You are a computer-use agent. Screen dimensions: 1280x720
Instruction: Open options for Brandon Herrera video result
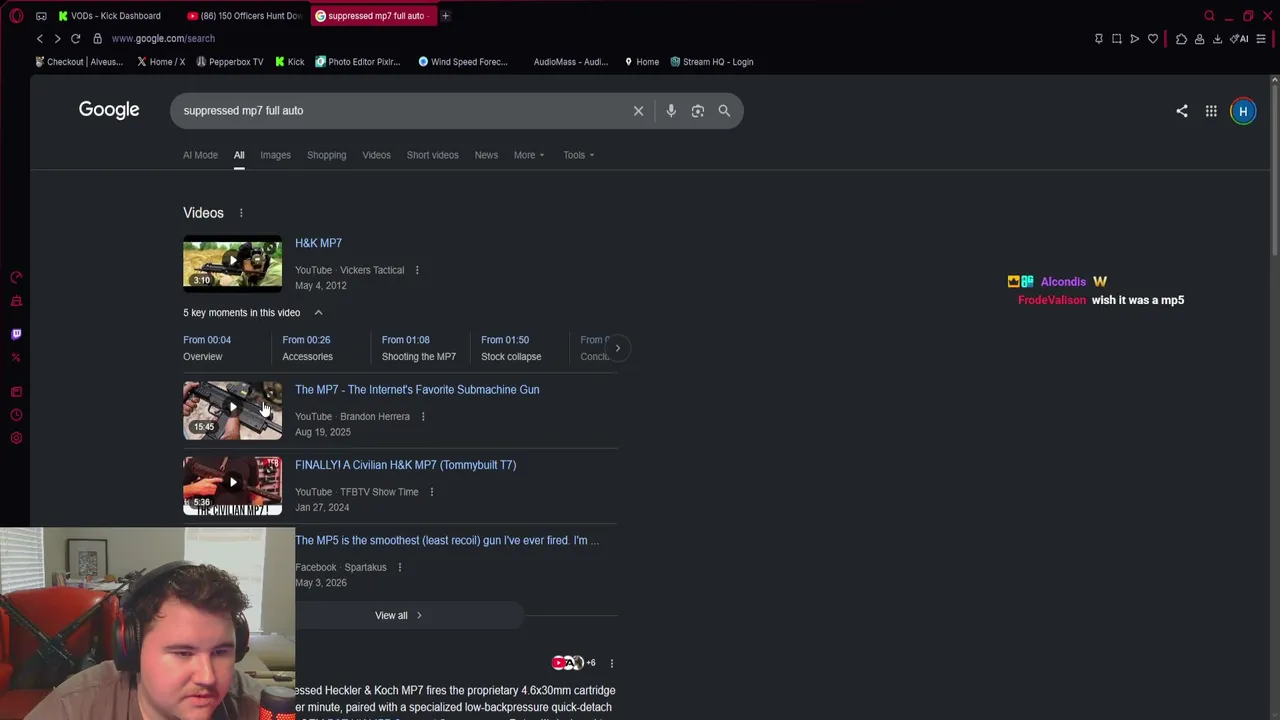(x=423, y=416)
